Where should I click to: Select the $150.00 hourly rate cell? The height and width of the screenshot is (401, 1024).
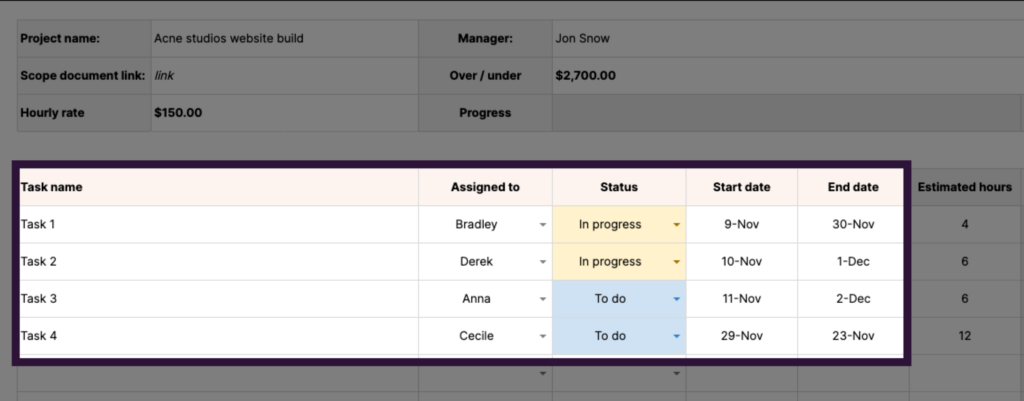pyautogui.click(x=178, y=113)
